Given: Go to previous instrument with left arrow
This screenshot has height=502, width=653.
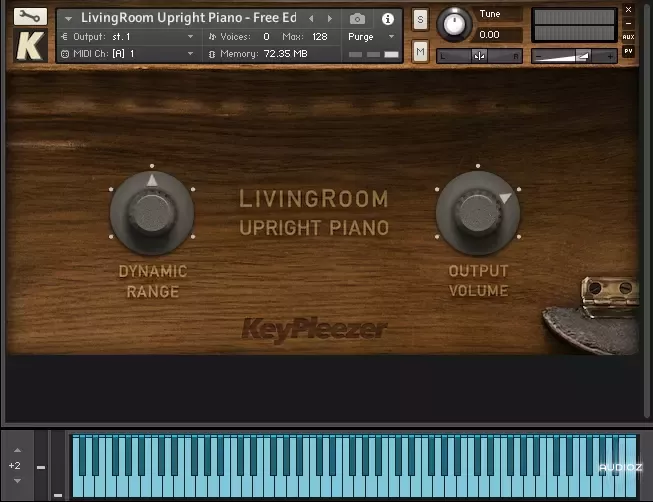Looking at the screenshot, I should [311, 18].
